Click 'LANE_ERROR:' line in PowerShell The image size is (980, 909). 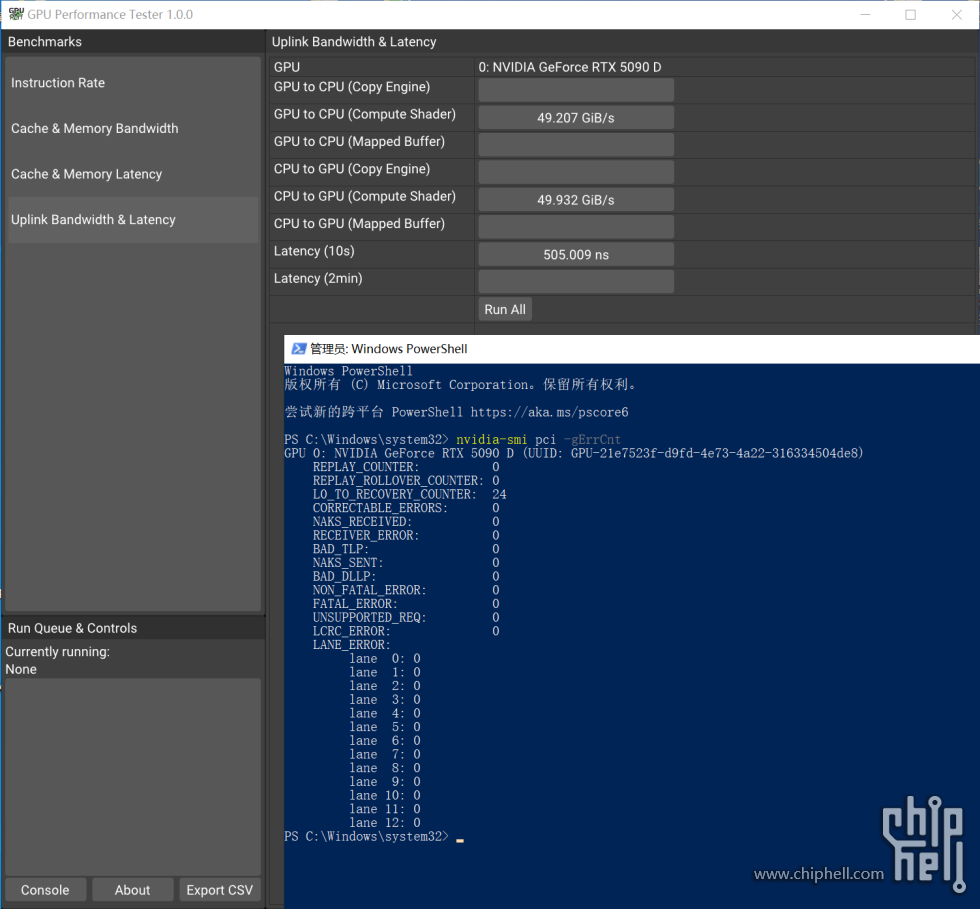(351, 645)
